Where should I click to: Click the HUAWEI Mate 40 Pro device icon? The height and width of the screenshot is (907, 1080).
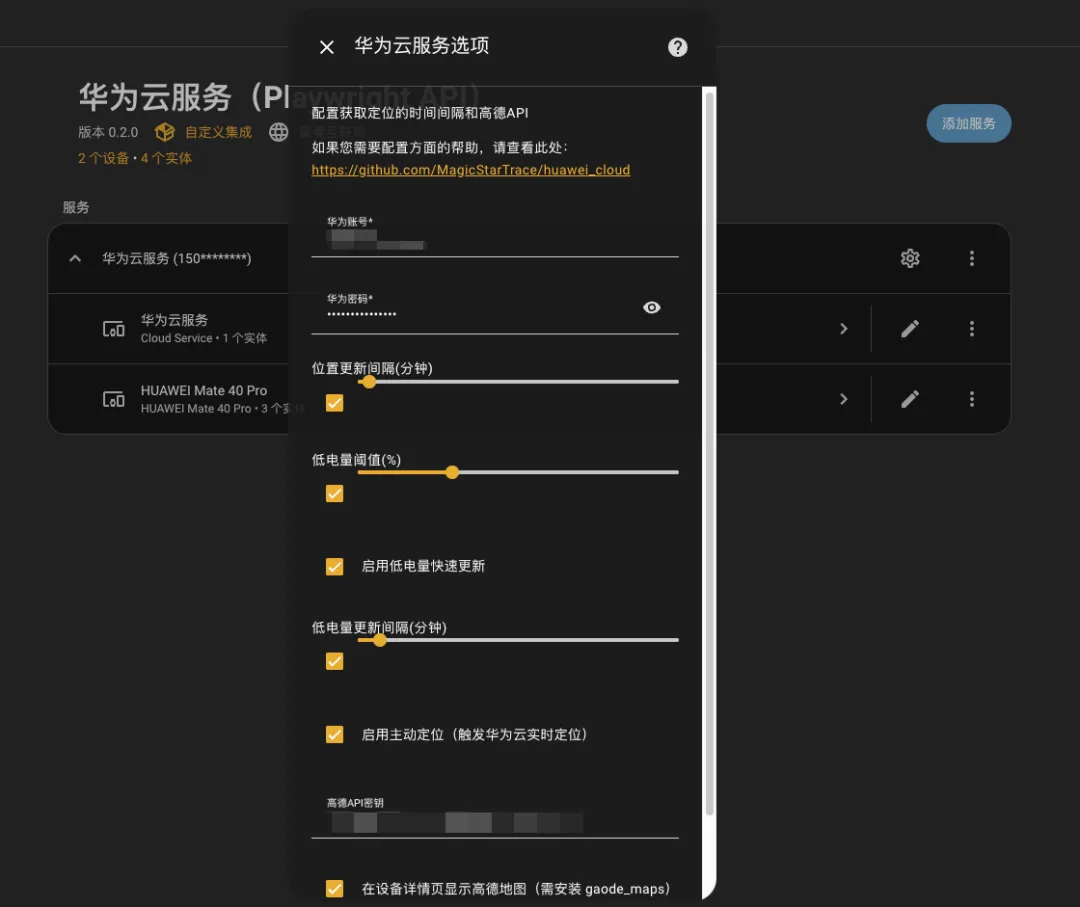coord(114,399)
